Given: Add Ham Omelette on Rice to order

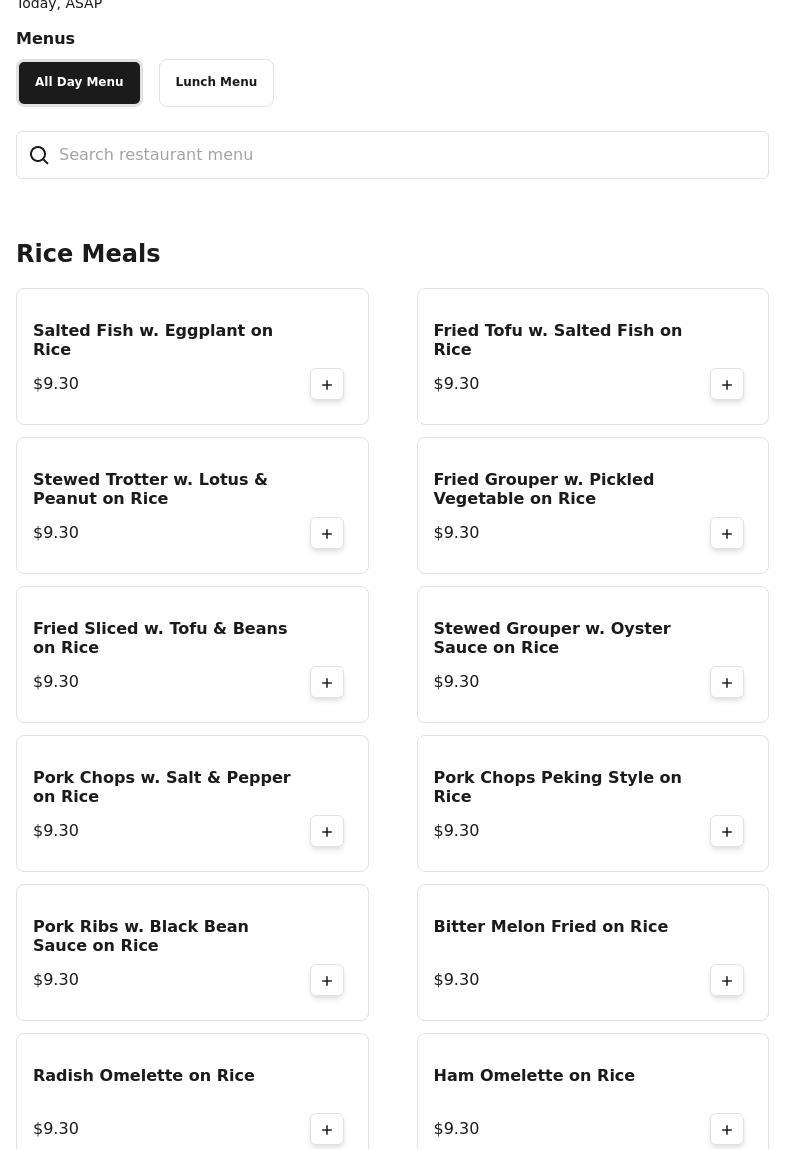Looking at the screenshot, I should (727, 1130).
